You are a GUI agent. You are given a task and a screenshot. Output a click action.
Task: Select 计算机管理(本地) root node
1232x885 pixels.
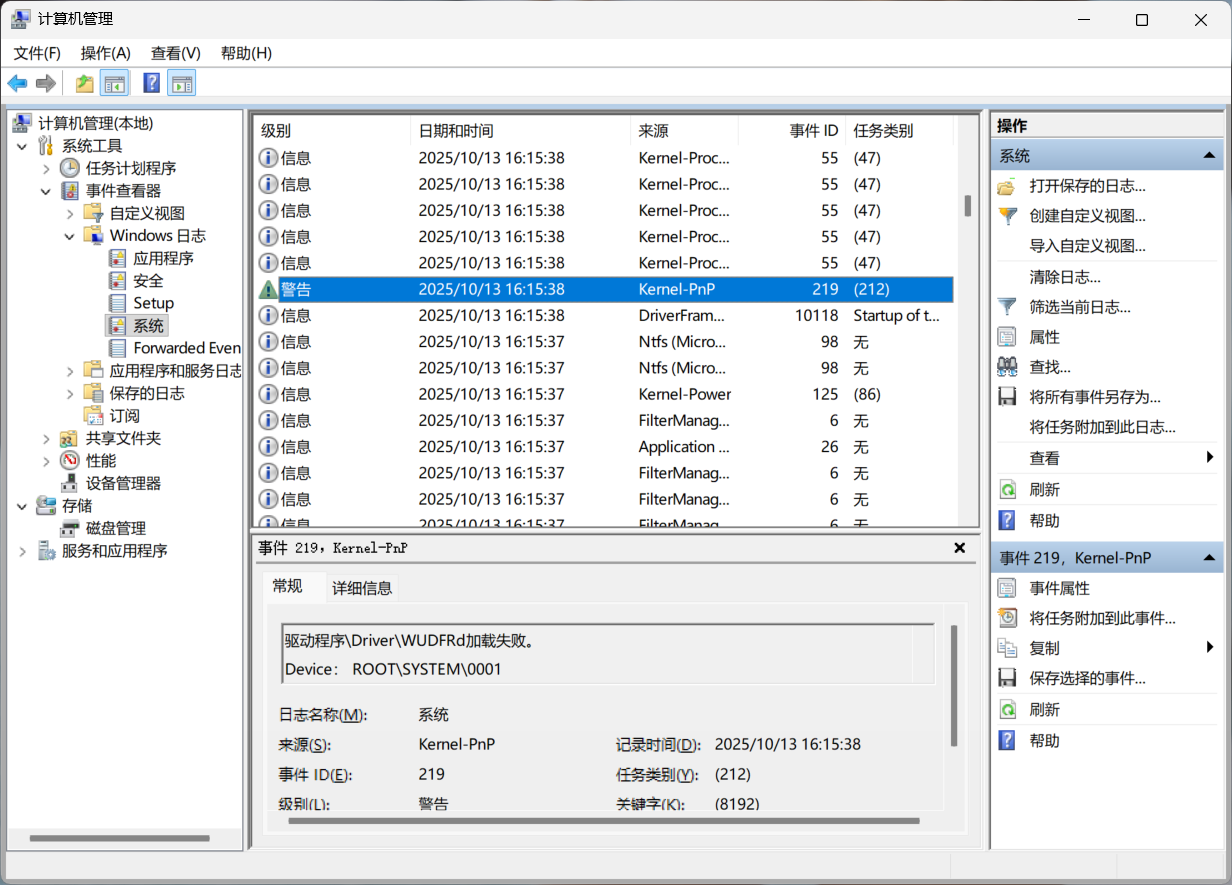pos(96,123)
